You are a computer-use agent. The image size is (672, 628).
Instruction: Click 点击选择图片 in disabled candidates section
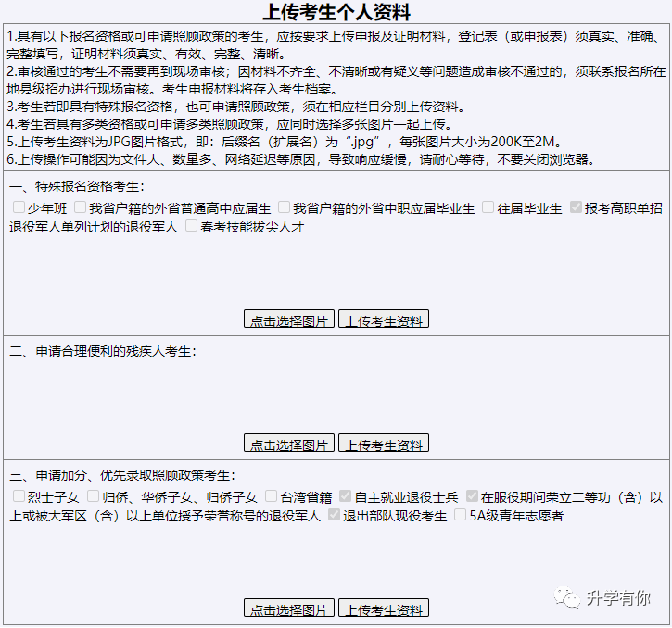(289, 443)
